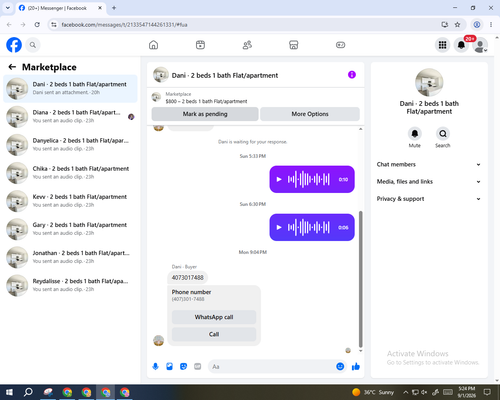Click the chat scroll-down arrow
Screen dimensions: 500x400
click(360, 351)
